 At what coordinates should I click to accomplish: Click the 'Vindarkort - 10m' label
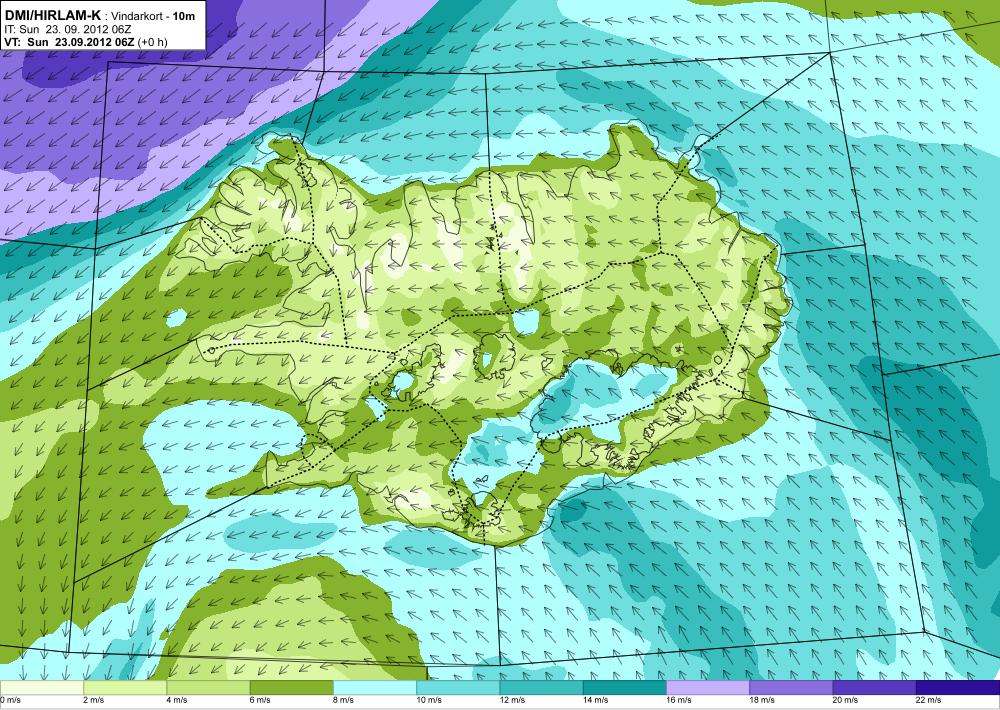coord(154,17)
